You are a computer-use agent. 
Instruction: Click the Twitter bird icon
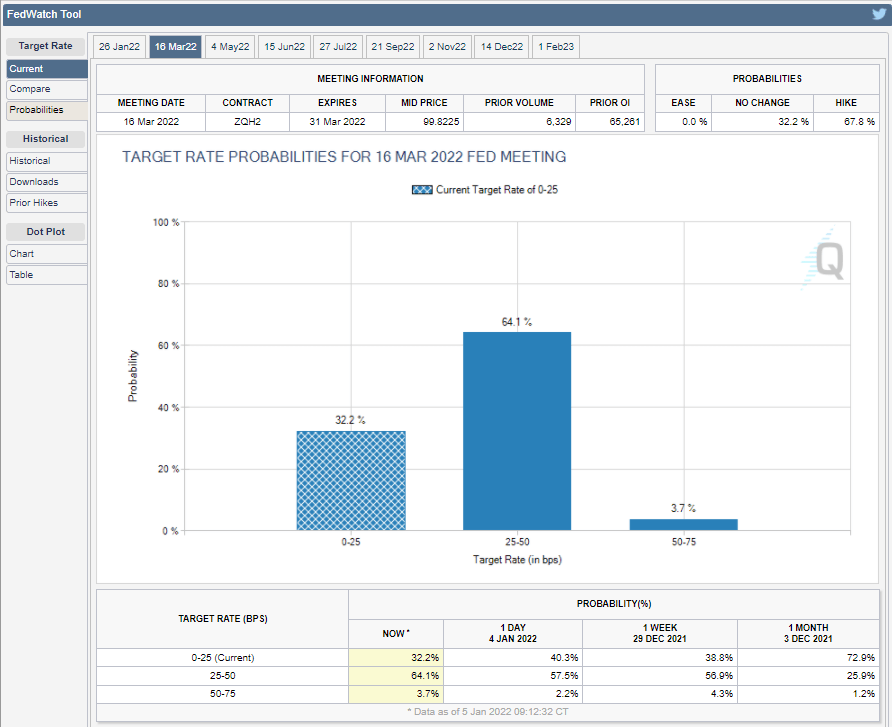(878, 14)
